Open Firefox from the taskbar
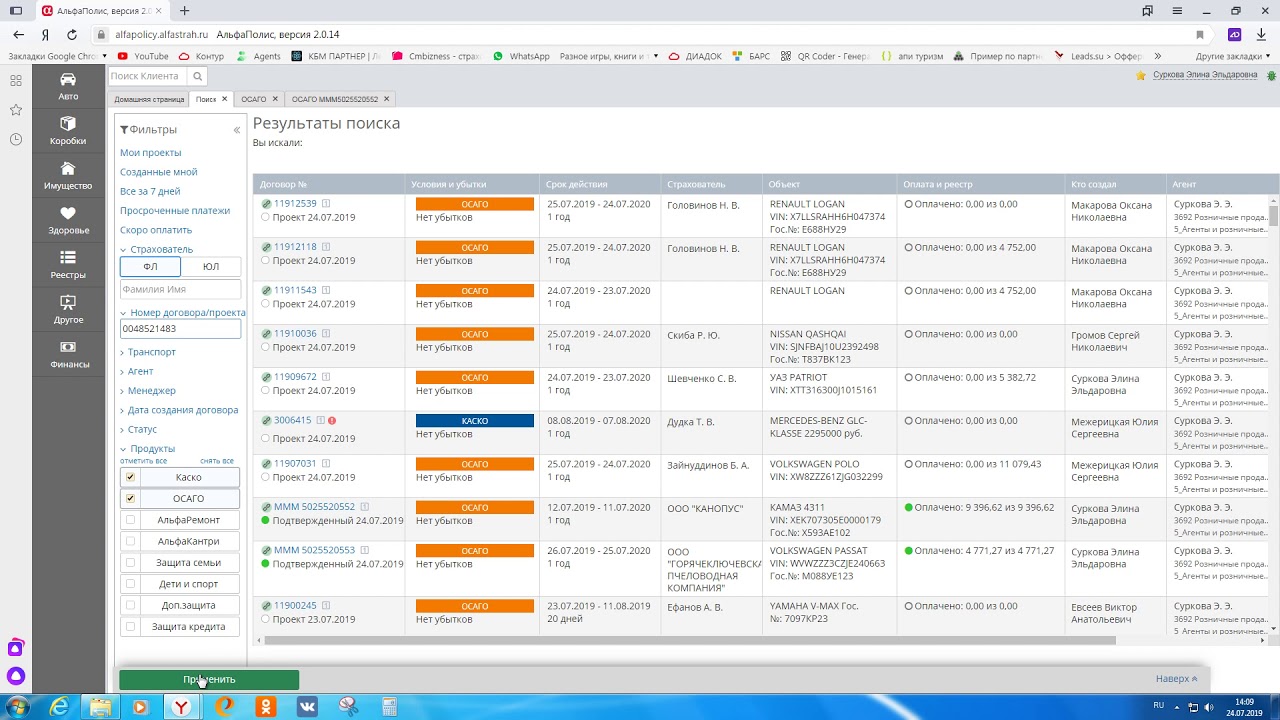Image resolution: width=1280 pixels, height=720 pixels. pyautogui.click(x=224, y=706)
